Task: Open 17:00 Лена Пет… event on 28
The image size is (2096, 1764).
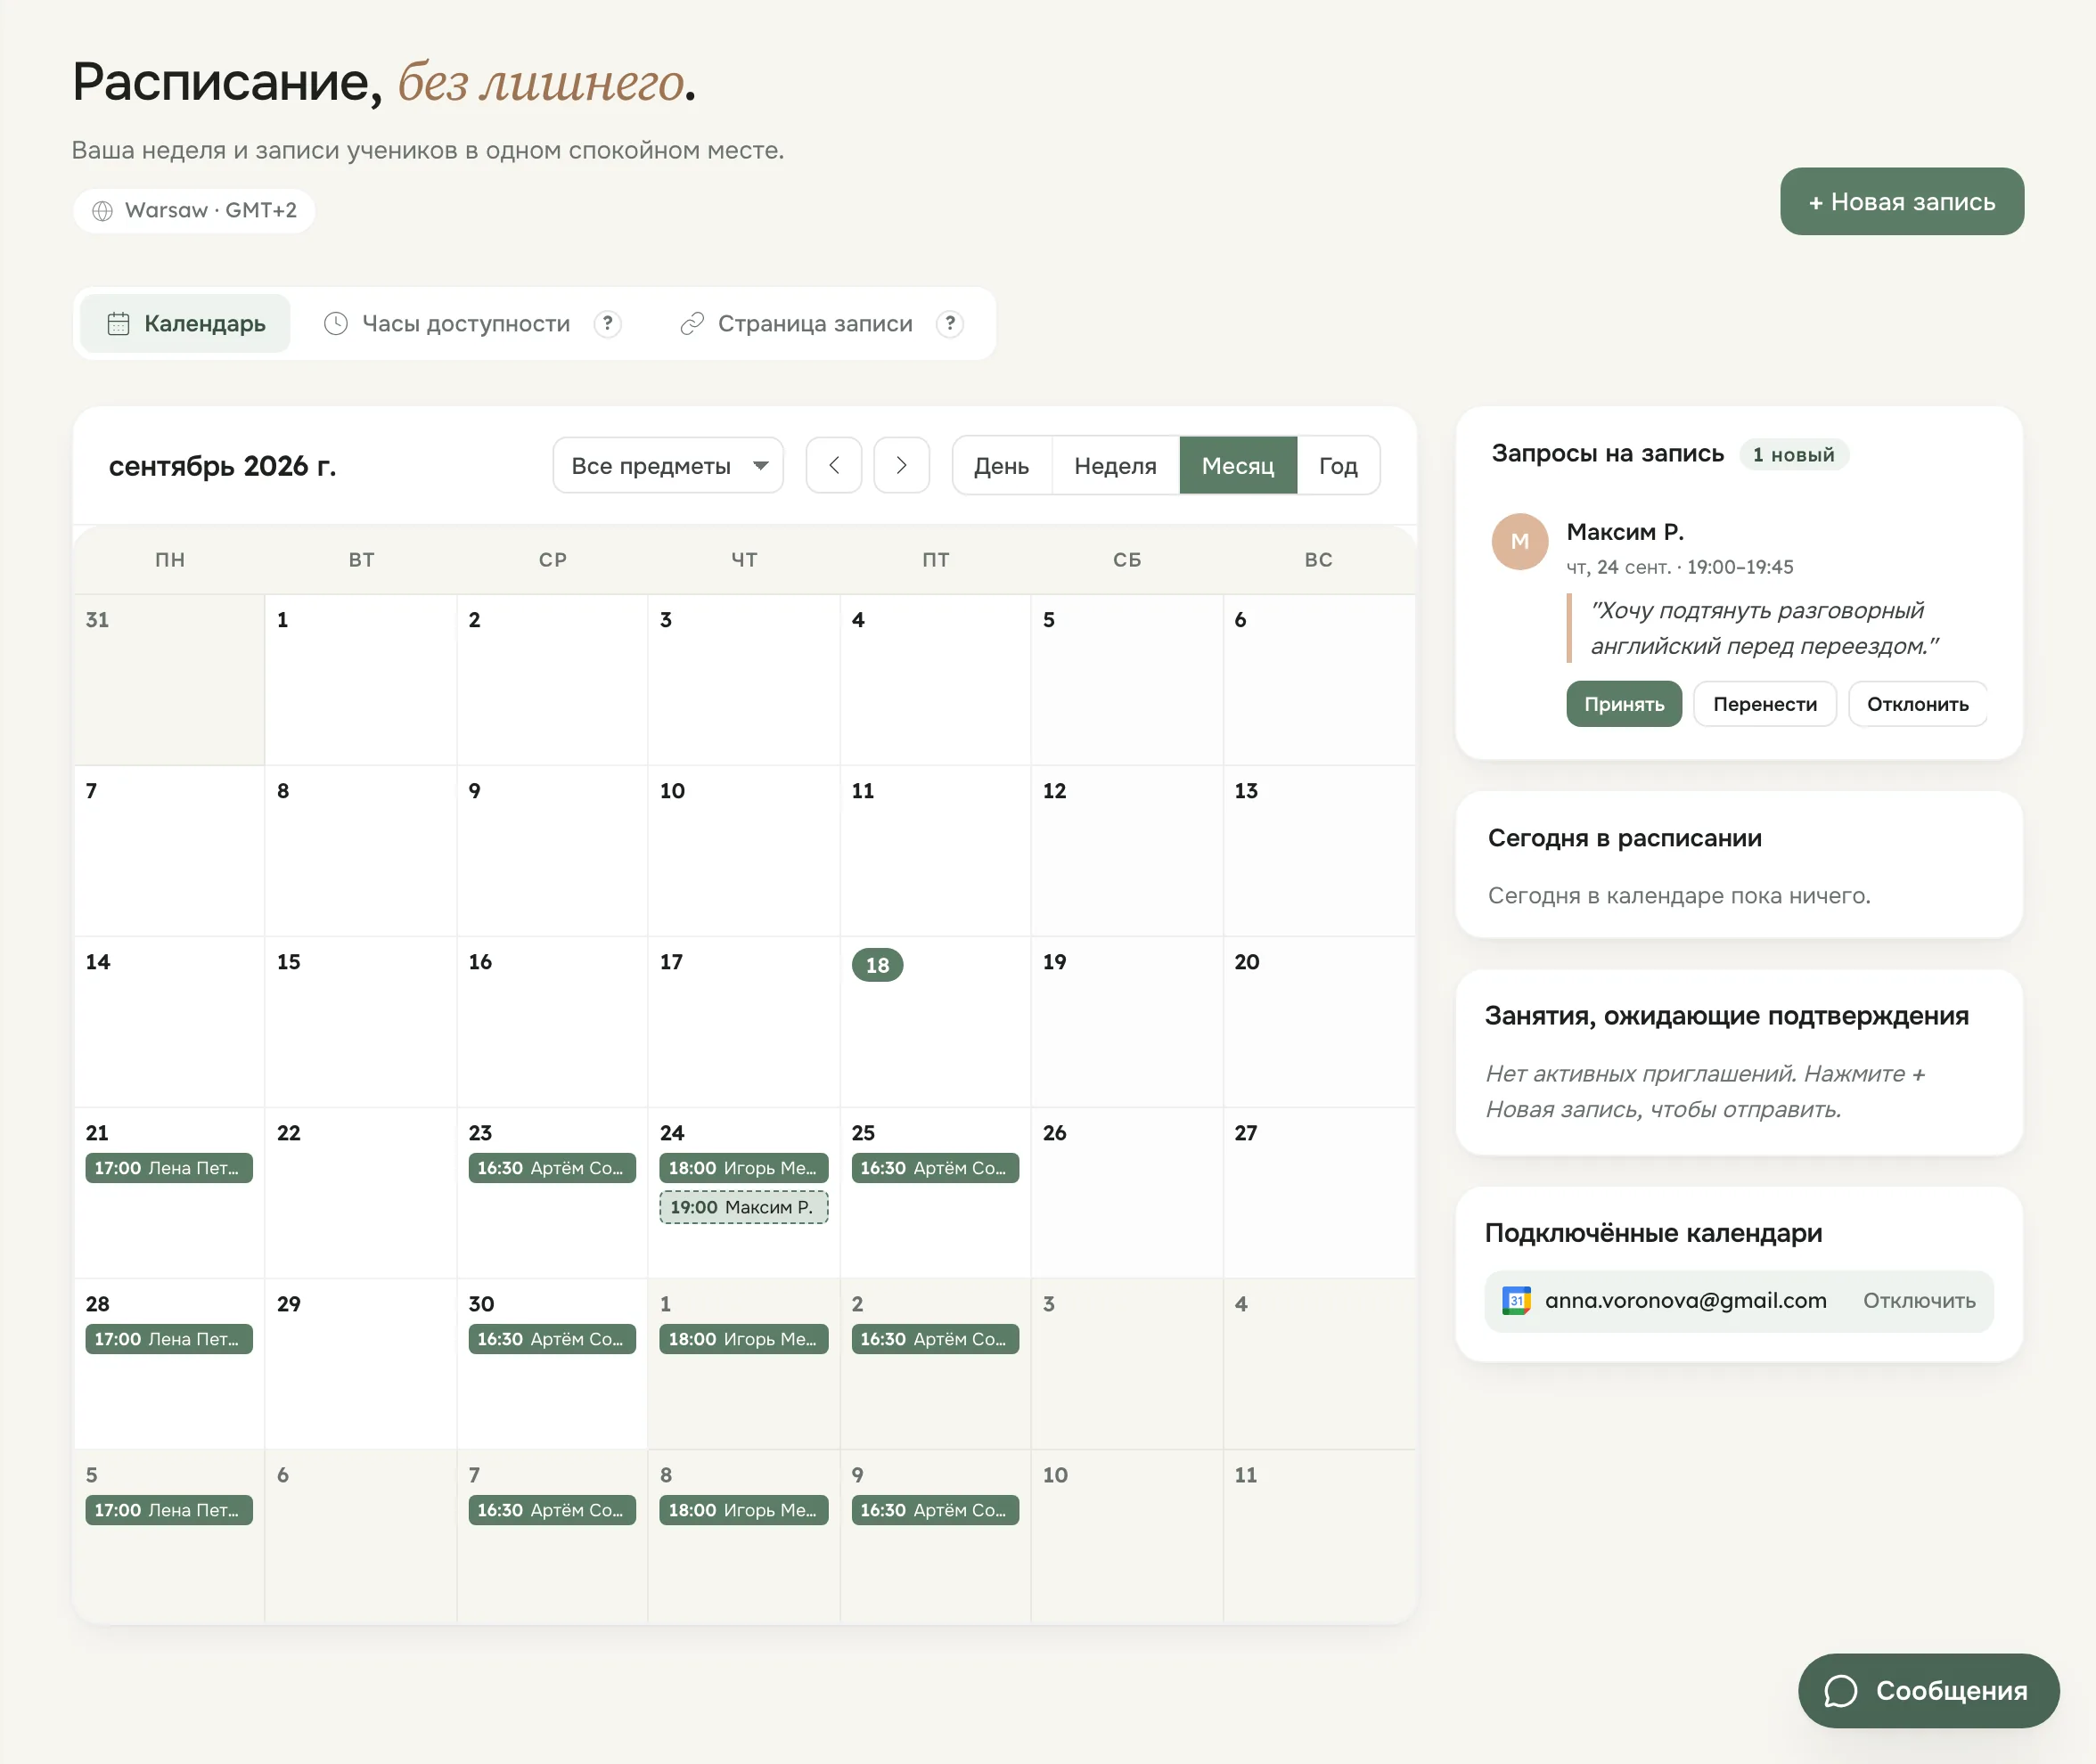Action: [x=169, y=1339]
